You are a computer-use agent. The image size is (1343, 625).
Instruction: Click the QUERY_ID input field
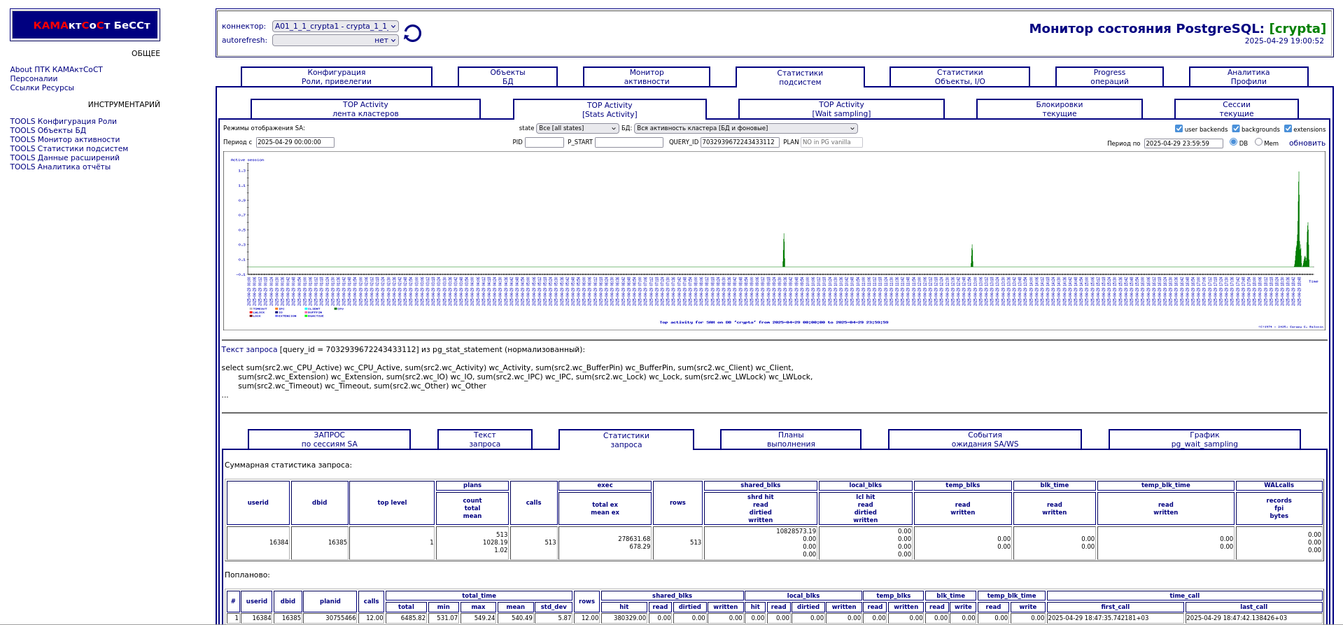coord(739,143)
